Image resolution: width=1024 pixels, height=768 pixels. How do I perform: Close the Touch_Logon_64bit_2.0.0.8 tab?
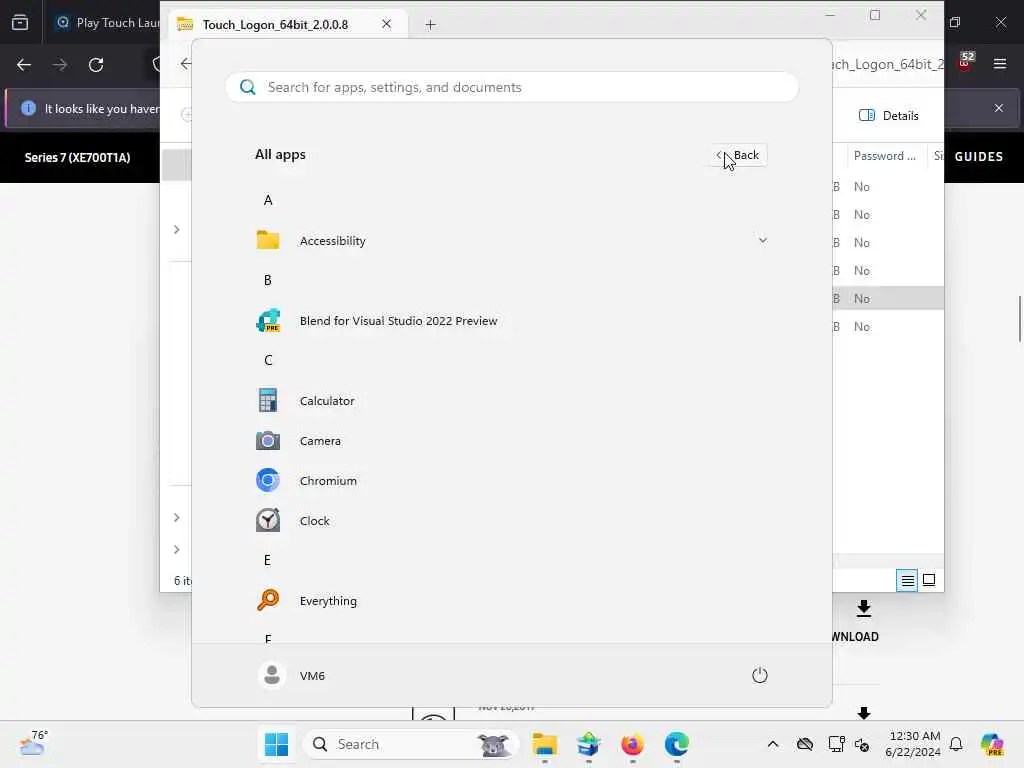point(387,24)
